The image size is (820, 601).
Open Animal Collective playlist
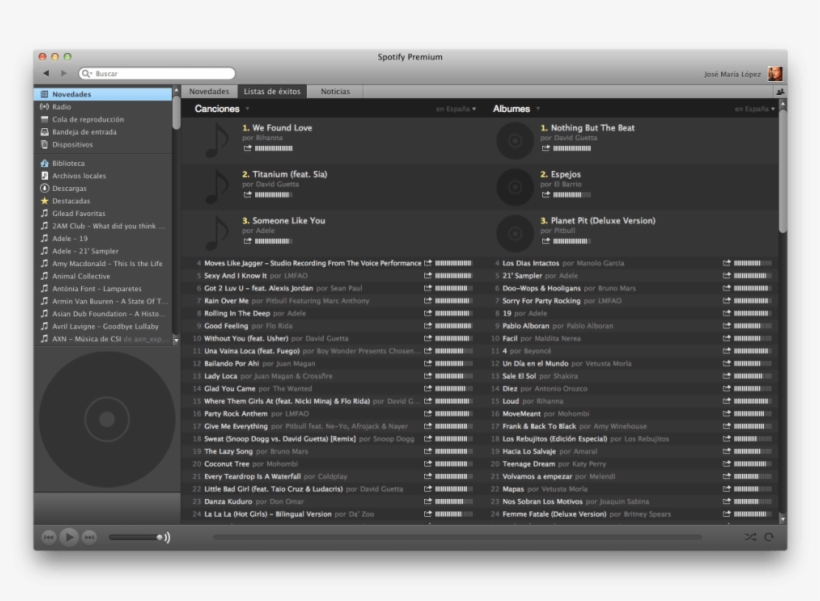[x=81, y=276]
